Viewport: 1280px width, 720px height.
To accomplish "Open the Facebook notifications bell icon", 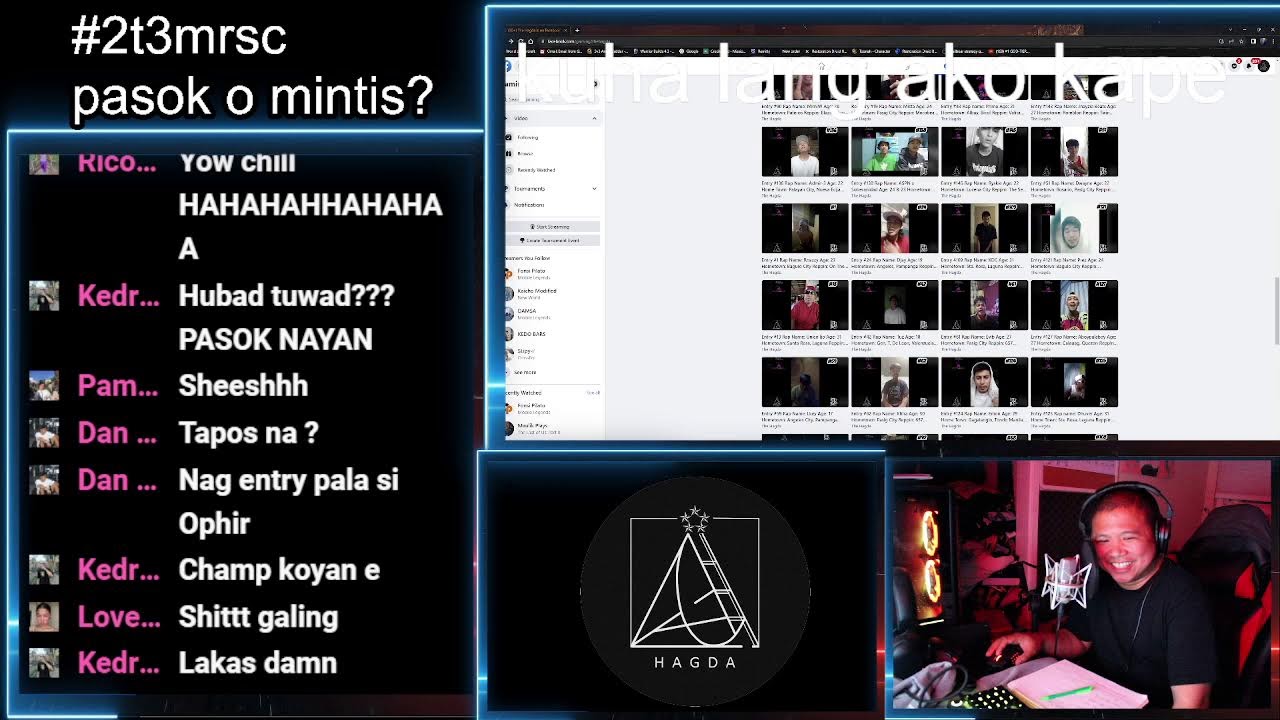I will 1251,65.
